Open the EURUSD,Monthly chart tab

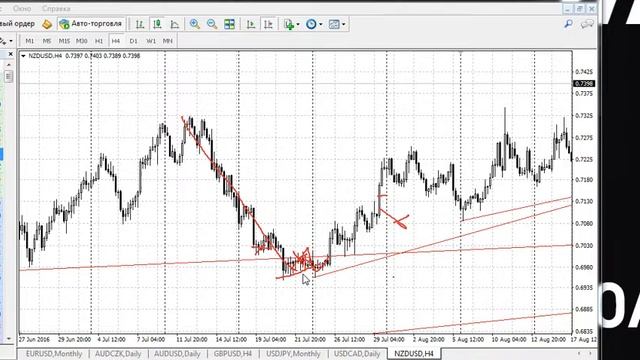coord(54,353)
